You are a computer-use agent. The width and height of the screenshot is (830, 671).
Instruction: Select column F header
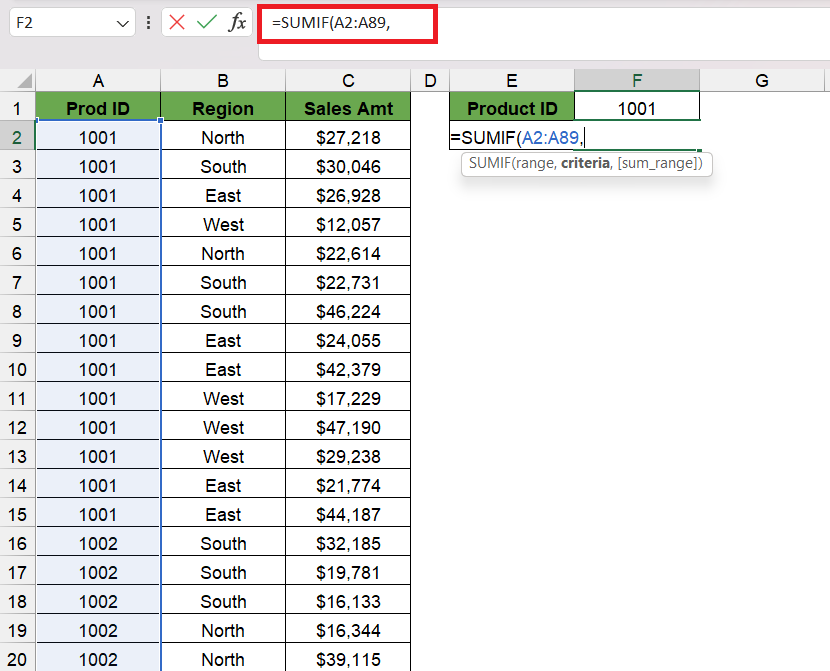(x=637, y=80)
